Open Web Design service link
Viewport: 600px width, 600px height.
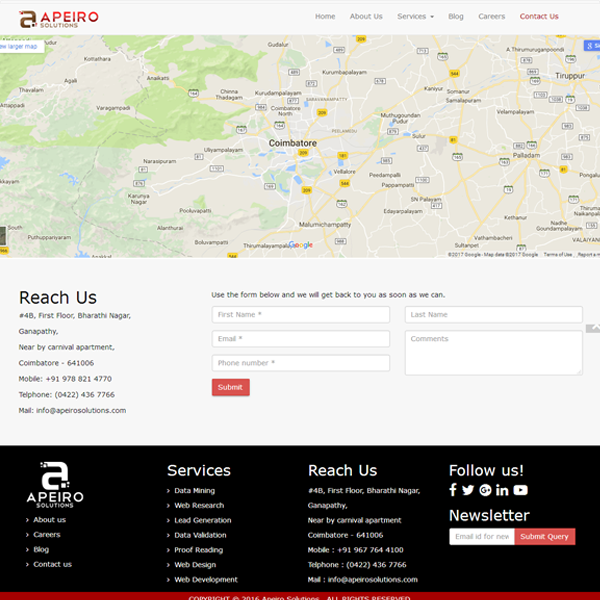point(195,565)
